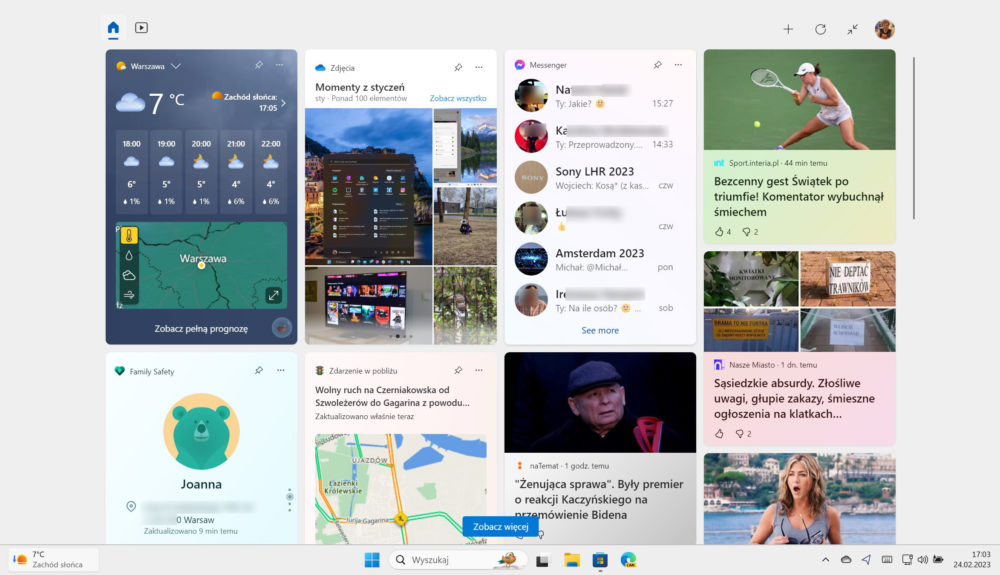This screenshot has height=575, width=1000.
Task: Open weather widget more options
Action: point(280,65)
